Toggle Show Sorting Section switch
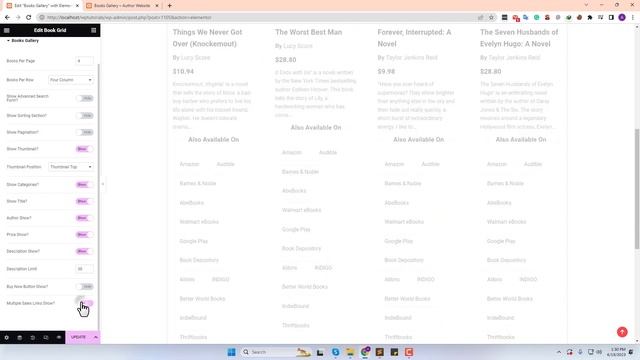Viewport: 640px width, 360px height. 85,116
